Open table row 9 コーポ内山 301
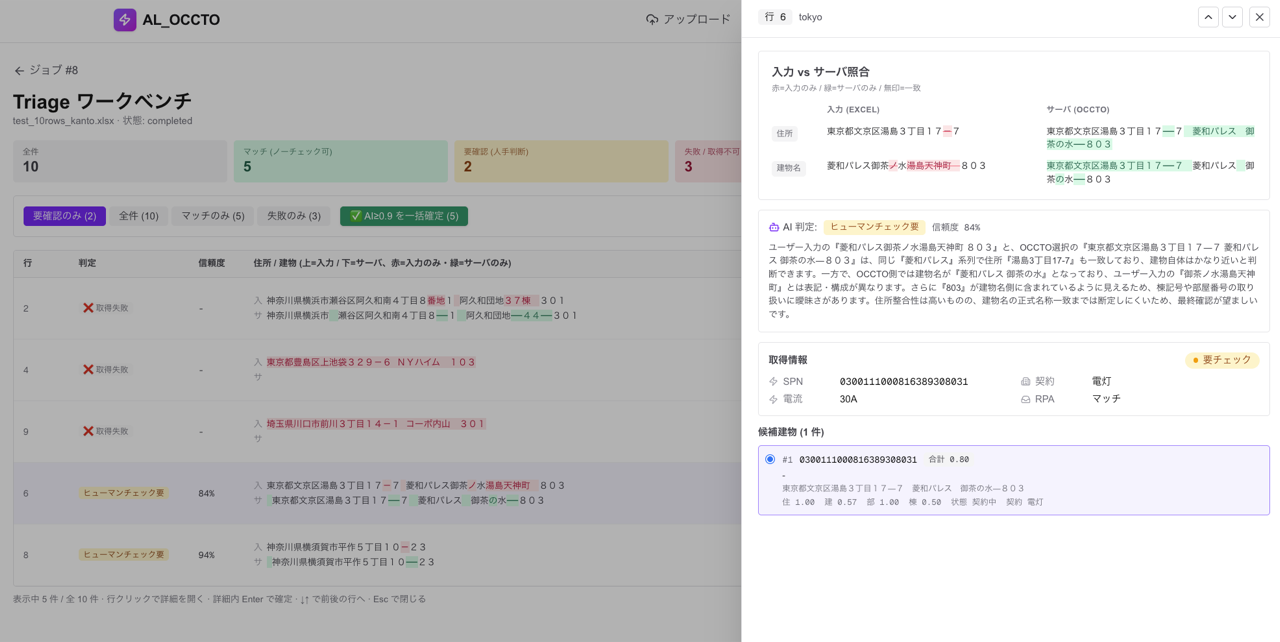 coord(377,431)
